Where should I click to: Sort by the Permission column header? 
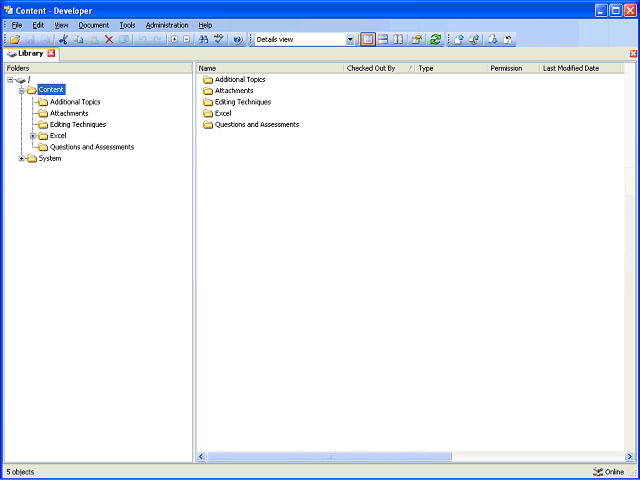pyautogui.click(x=513, y=68)
